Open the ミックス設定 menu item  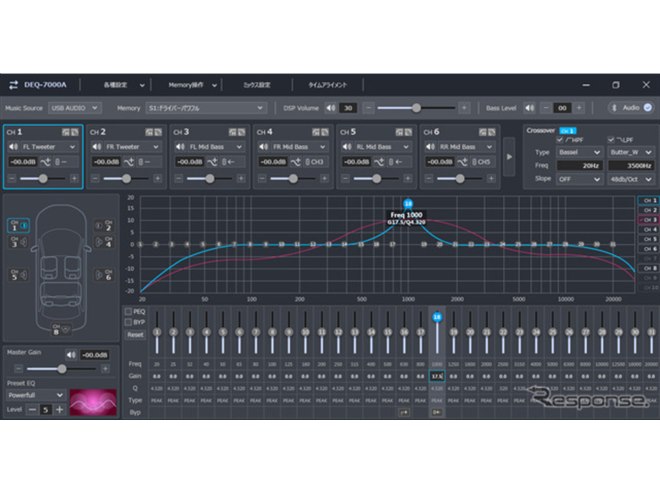[257, 85]
